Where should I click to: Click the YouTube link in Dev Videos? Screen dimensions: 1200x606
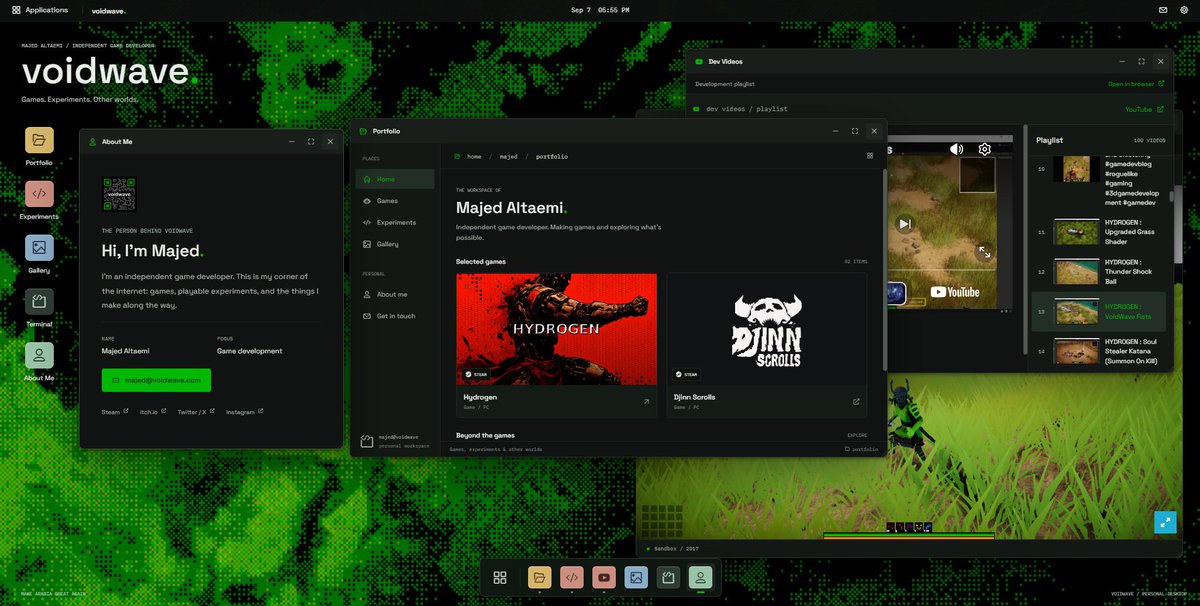[x=1145, y=109]
